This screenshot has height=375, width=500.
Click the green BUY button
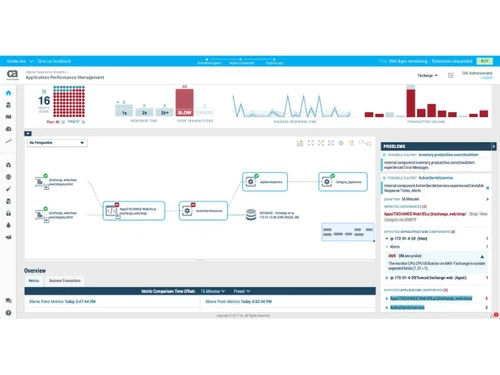(x=485, y=61)
